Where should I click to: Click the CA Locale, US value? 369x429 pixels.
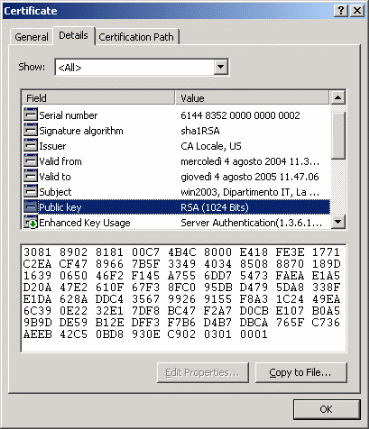click(211, 146)
